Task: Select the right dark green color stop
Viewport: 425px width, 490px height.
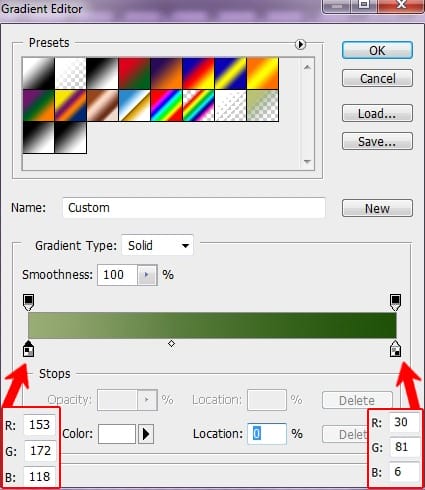Action: [x=395, y=349]
